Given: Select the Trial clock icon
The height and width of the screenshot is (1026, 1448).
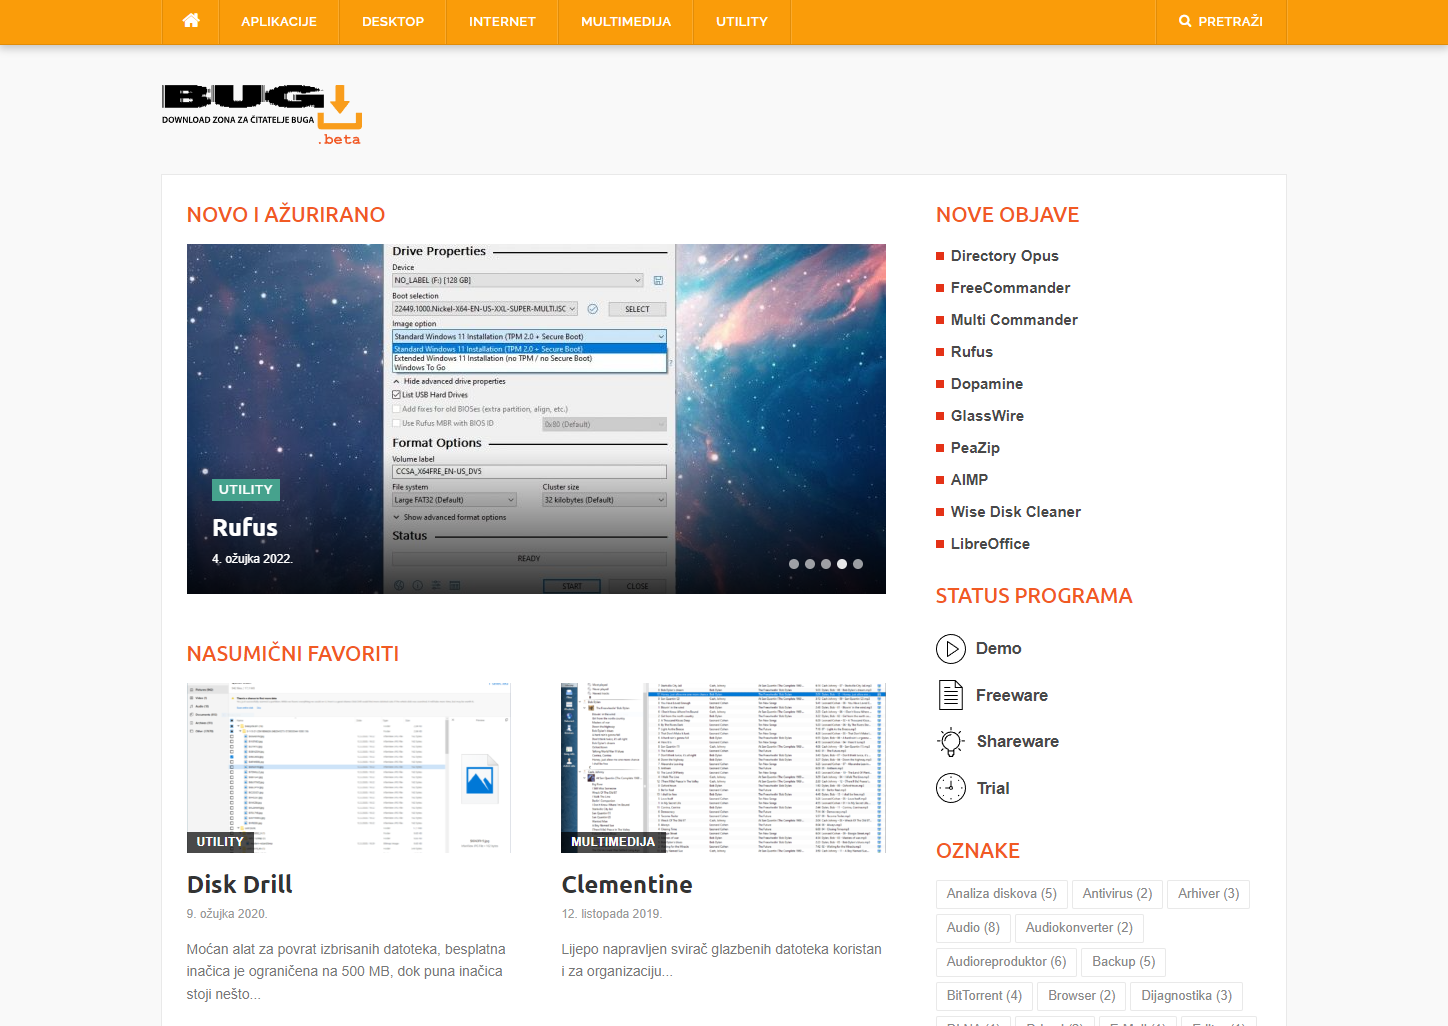Looking at the screenshot, I should [x=951, y=788].
